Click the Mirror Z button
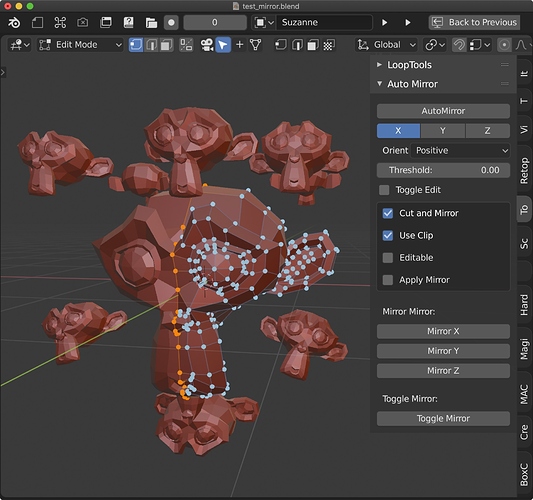This screenshot has width=533, height=500. point(443,371)
